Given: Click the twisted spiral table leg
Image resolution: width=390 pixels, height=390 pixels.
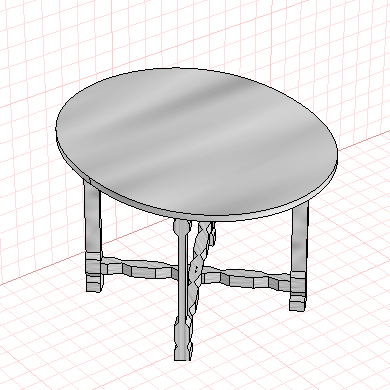Looking at the screenshot, I should pos(201,267).
